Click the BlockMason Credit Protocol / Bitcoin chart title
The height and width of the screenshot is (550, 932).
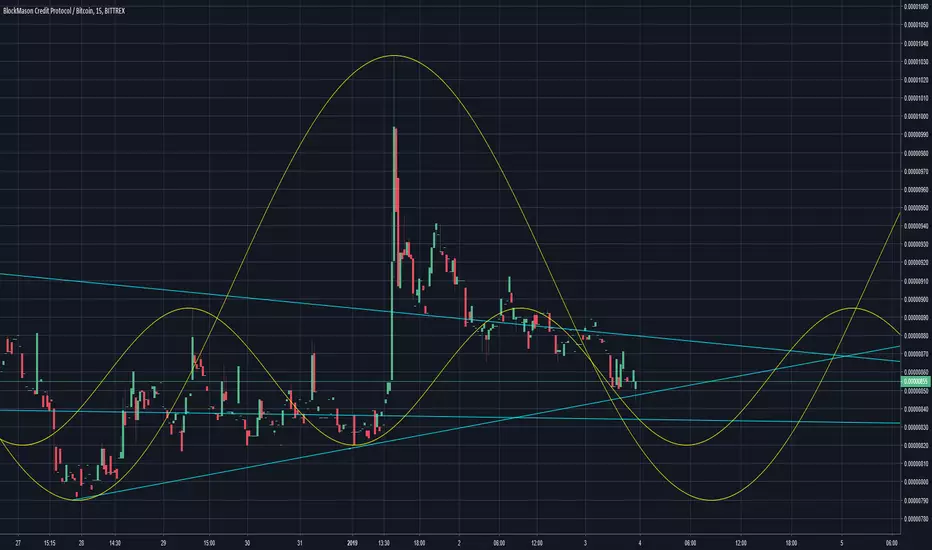tap(64, 11)
